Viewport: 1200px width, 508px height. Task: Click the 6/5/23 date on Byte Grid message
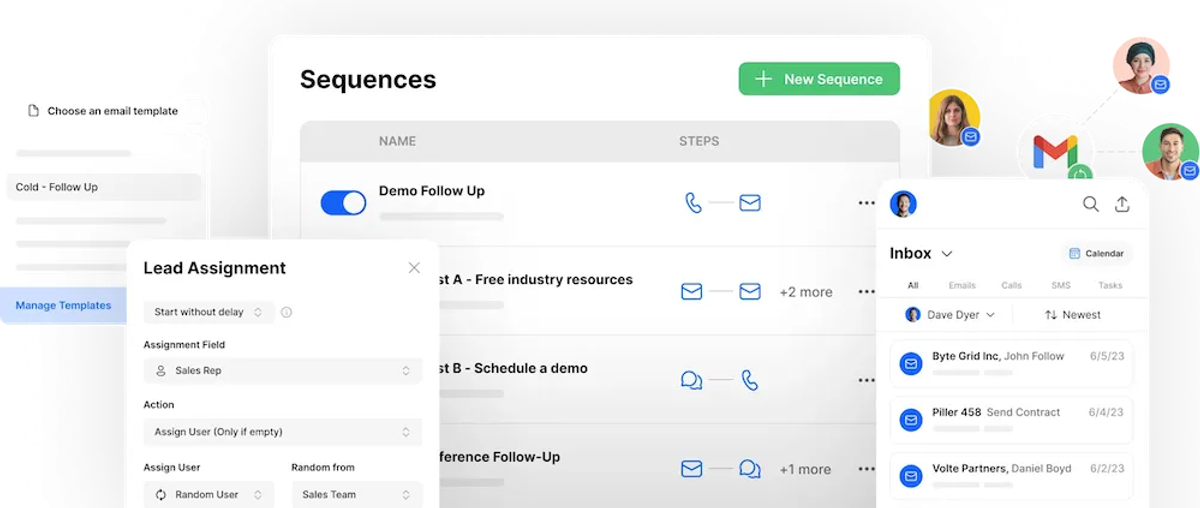(x=1106, y=356)
